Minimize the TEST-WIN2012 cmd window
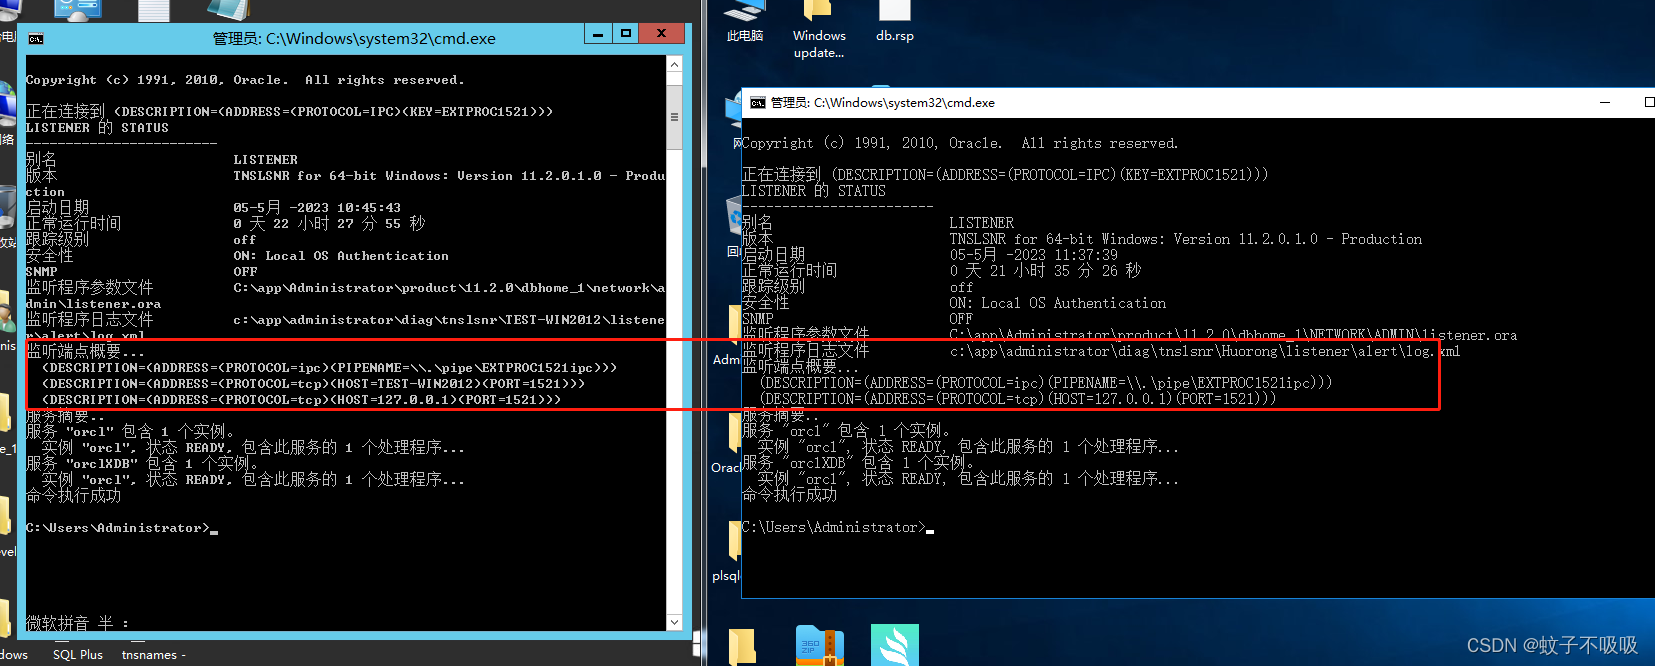Screen dimensions: 1655x666 (x=598, y=34)
